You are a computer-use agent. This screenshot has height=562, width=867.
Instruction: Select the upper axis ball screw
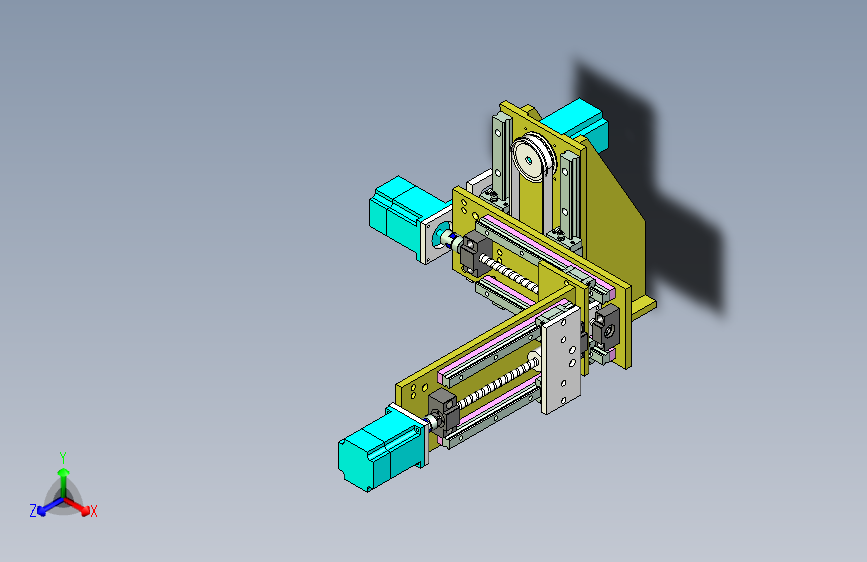[509, 274]
